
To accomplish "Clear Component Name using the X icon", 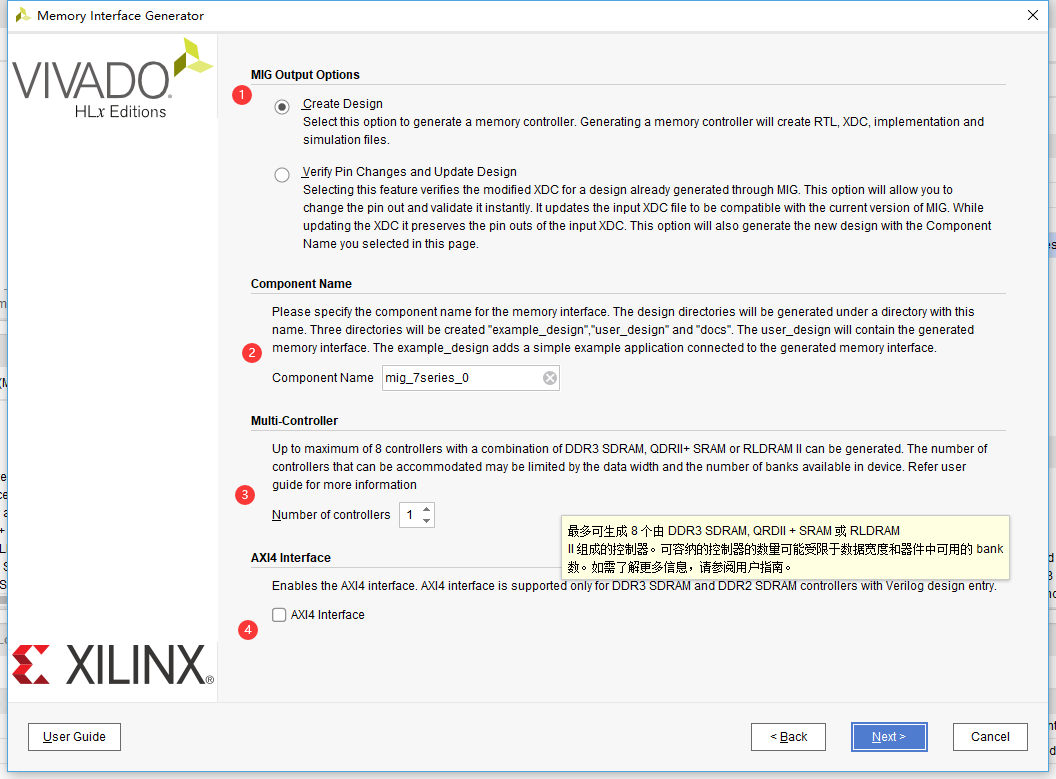I will (x=549, y=377).
